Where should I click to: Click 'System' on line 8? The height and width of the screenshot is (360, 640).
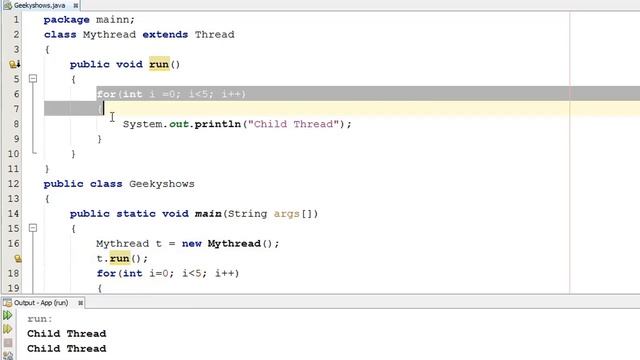pyautogui.click(x=143, y=124)
